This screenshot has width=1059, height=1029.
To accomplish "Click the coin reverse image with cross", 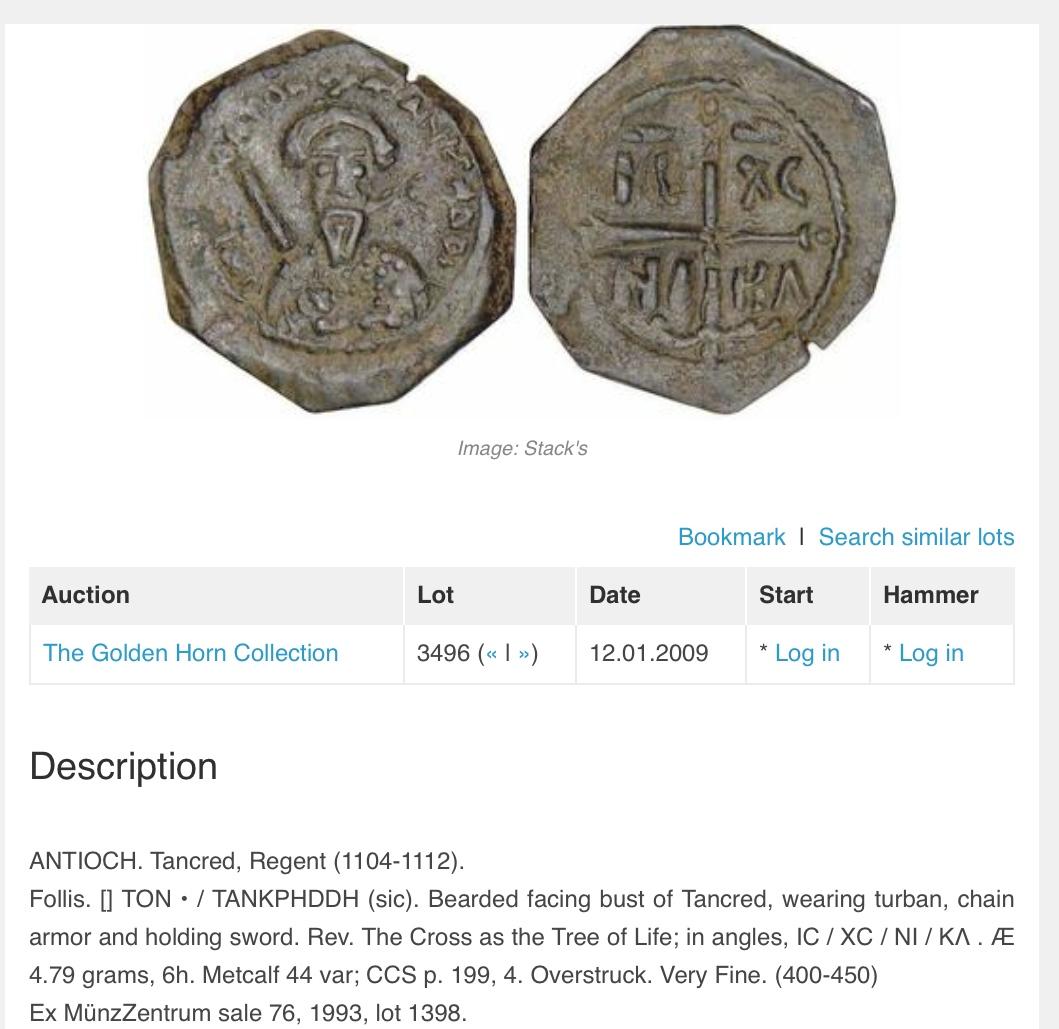I will 713,219.
